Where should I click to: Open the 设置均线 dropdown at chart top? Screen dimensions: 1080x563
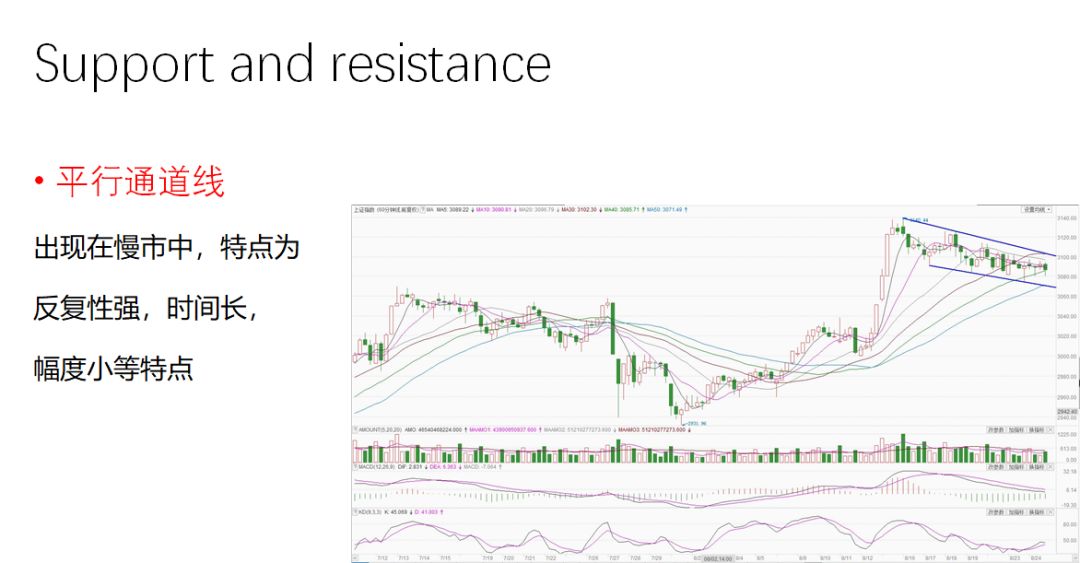(x=1035, y=209)
